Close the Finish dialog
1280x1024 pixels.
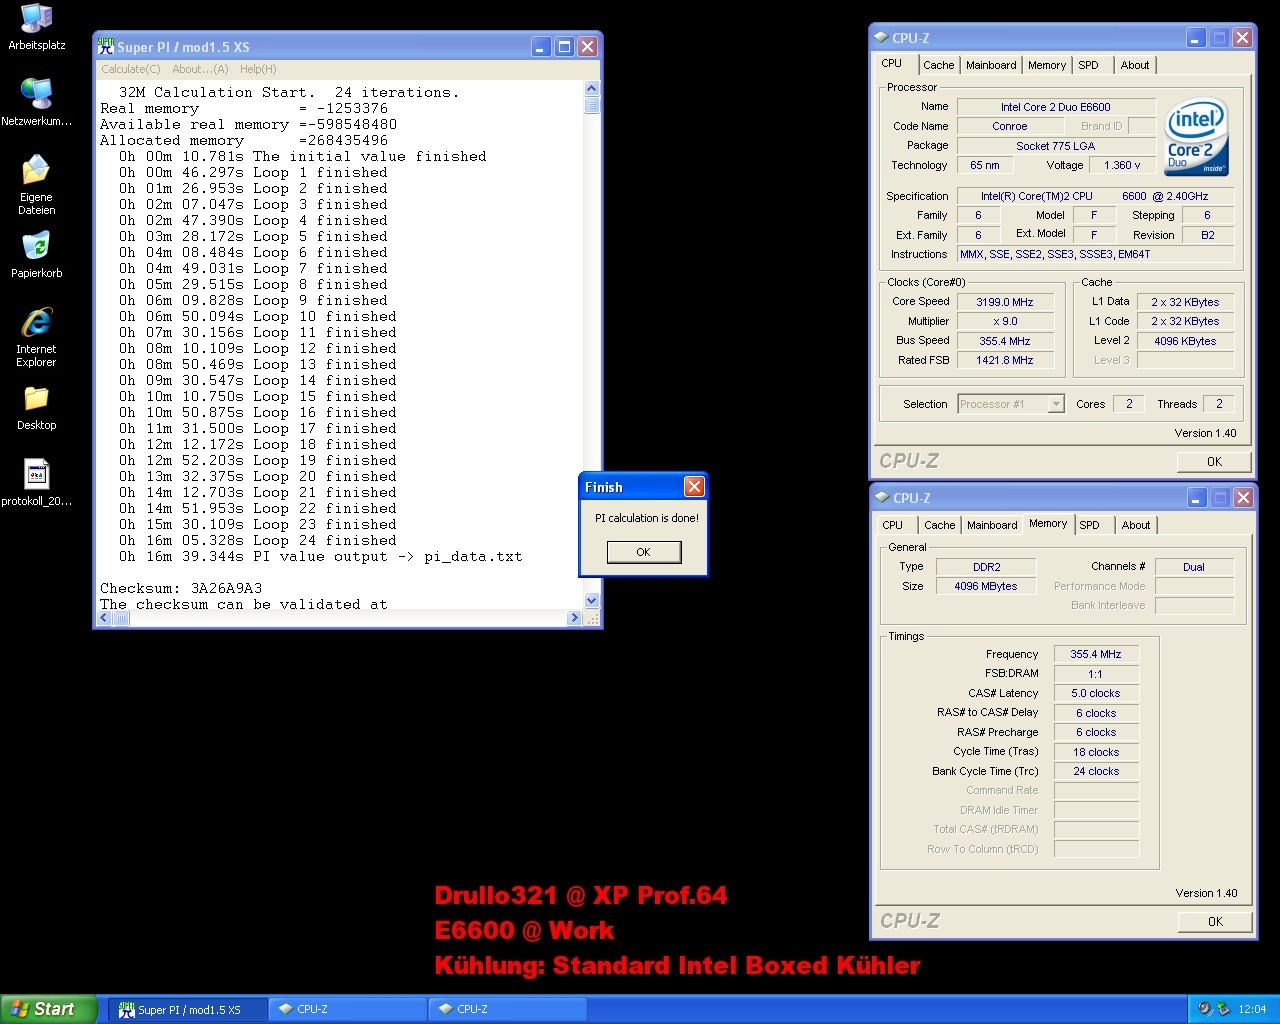694,487
